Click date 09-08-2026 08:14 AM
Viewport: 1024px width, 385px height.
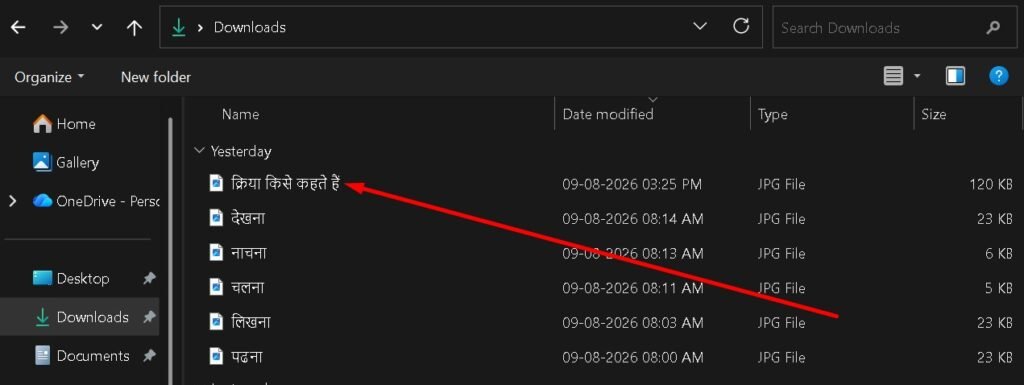pyautogui.click(x=633, y=219)
